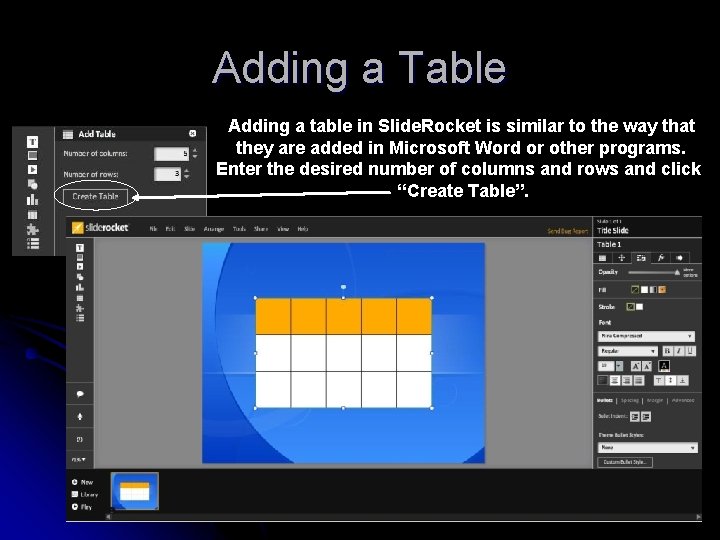Viewport: 720px width, 540px height.
Task: Open the slide Library
Action: (85, 495)
